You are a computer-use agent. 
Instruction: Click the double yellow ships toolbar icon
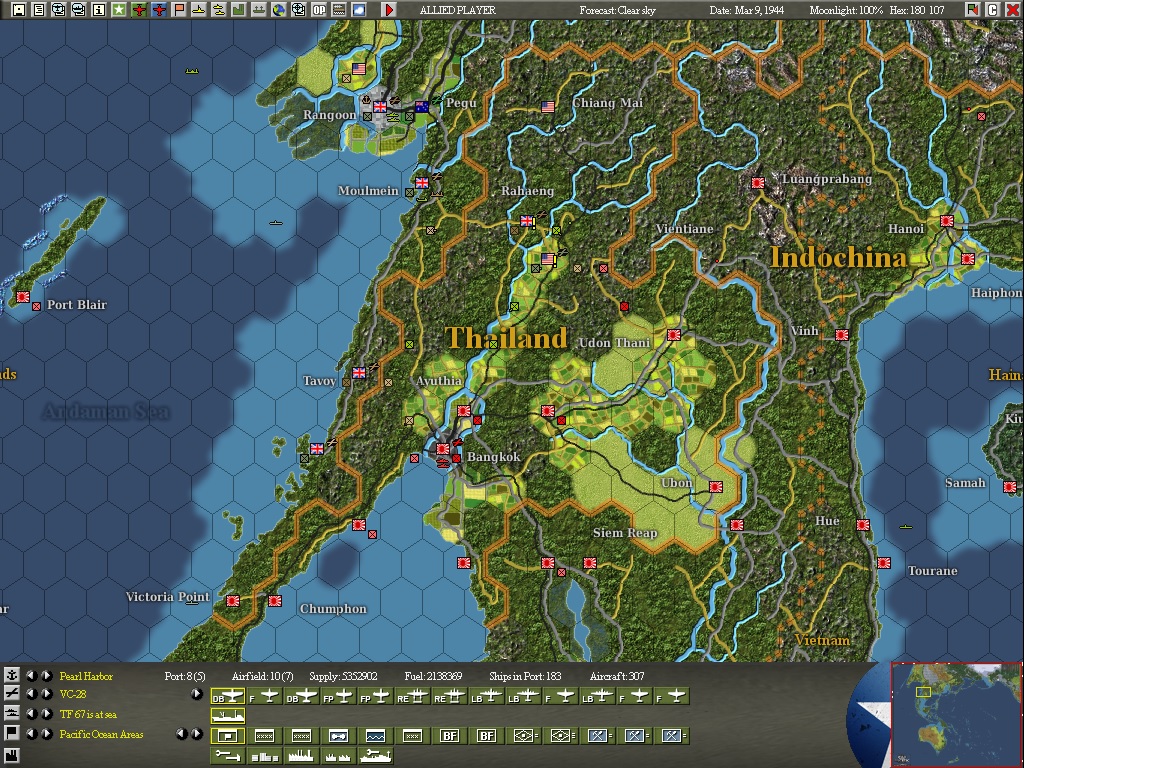click(x=218, y=10)
